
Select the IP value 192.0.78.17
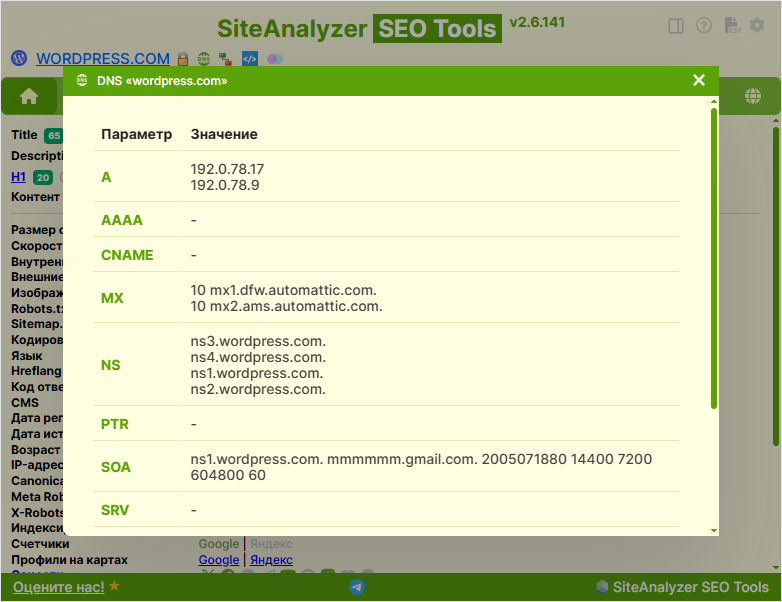click(x=227, y=169)
